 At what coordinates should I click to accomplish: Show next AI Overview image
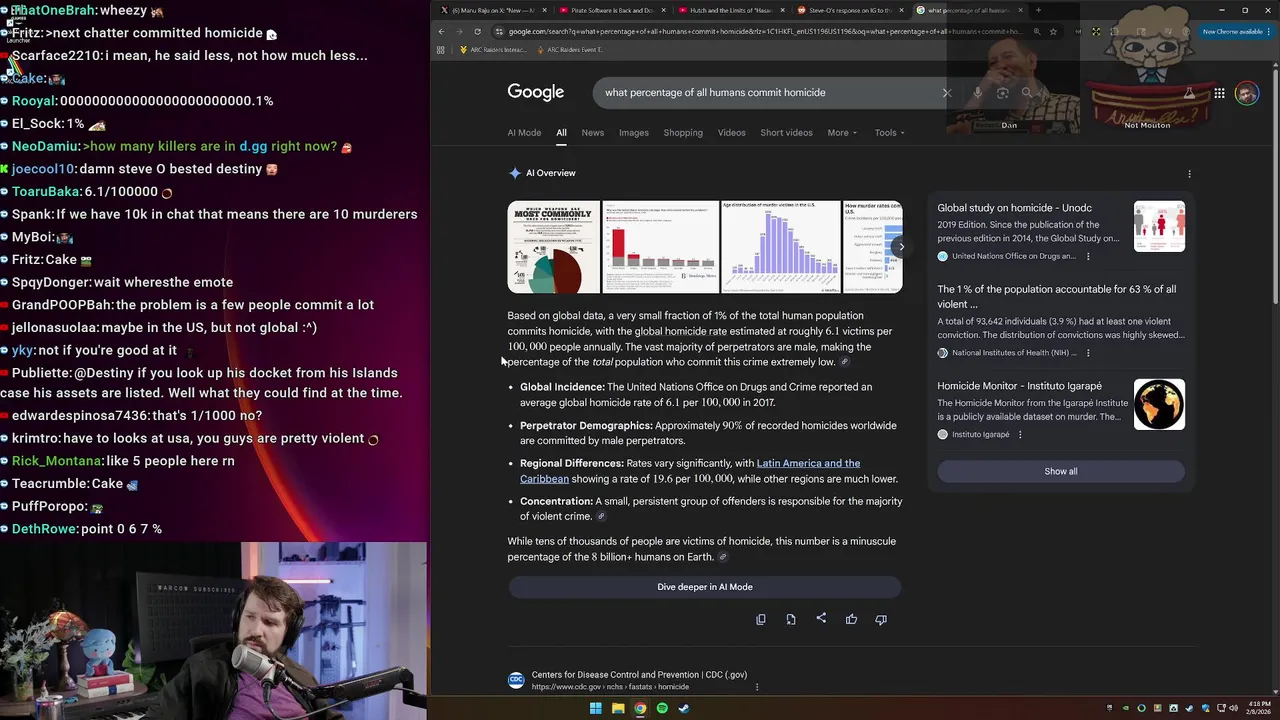coord(901,247)
